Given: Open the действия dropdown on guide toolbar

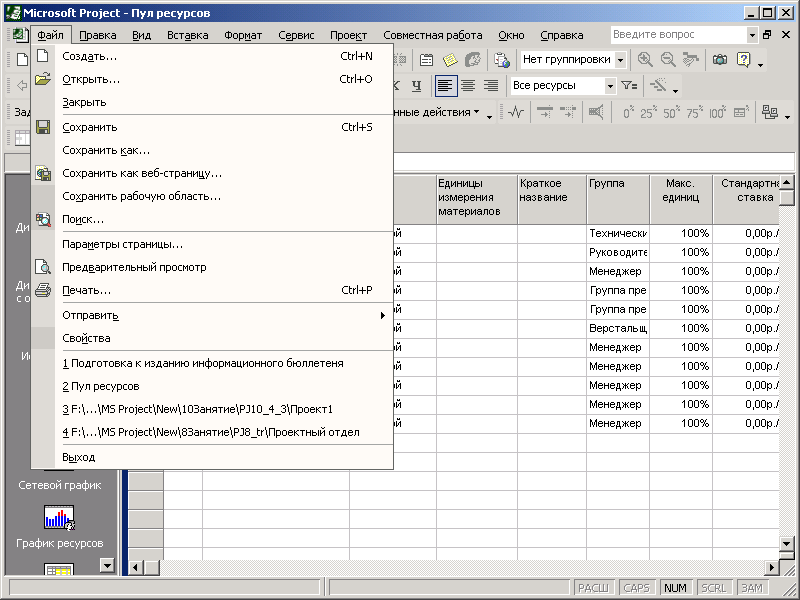Looking at the screenshot, I should pyautogui.click(x=476, y=112).
